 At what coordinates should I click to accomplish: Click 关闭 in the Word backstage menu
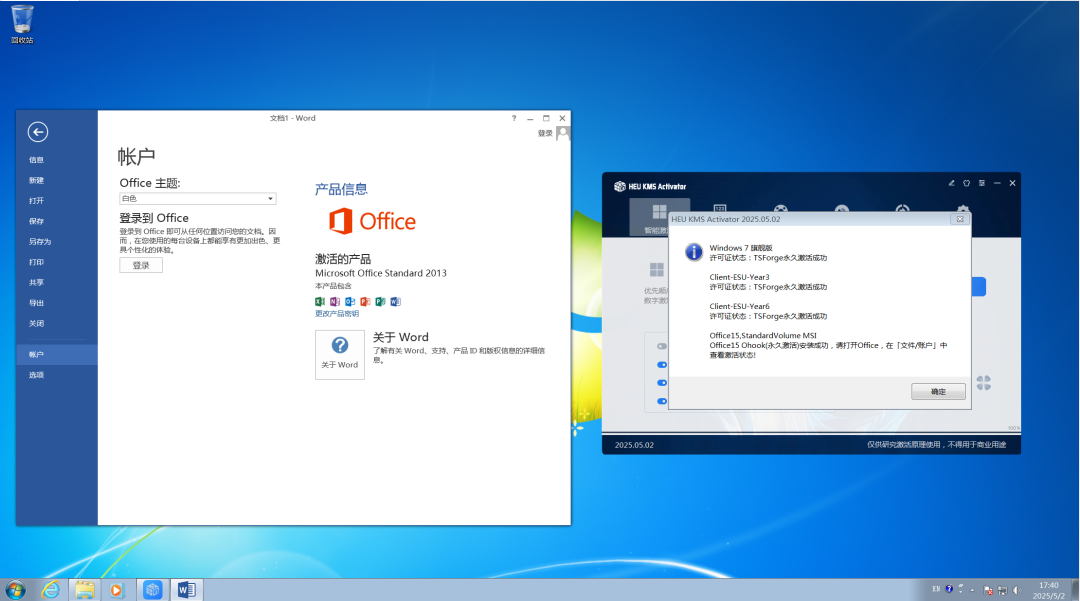pyautogui.click(x=37, y=324)
